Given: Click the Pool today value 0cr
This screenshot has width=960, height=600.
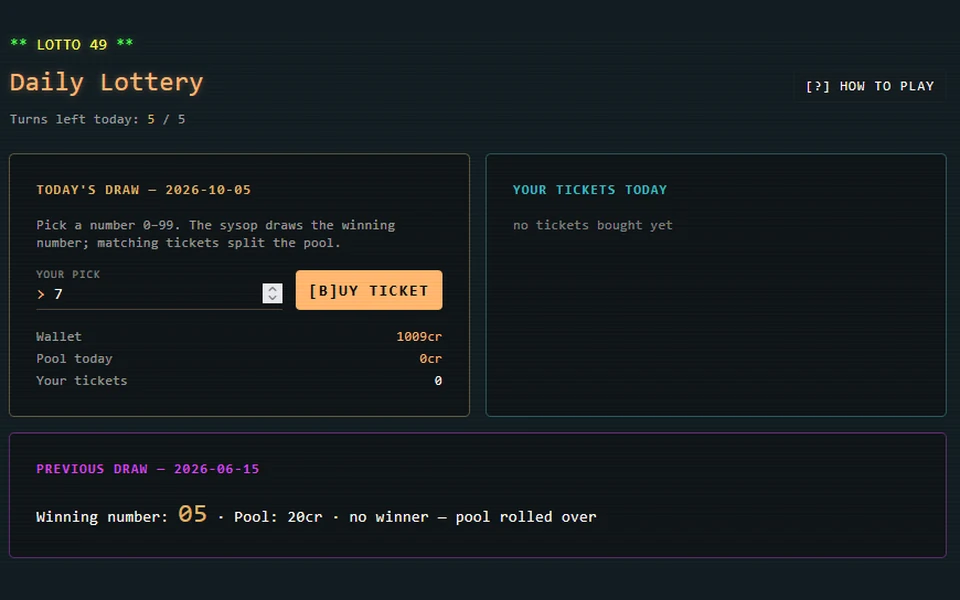Looking at the screenshot, I should [x=430, y=359].
